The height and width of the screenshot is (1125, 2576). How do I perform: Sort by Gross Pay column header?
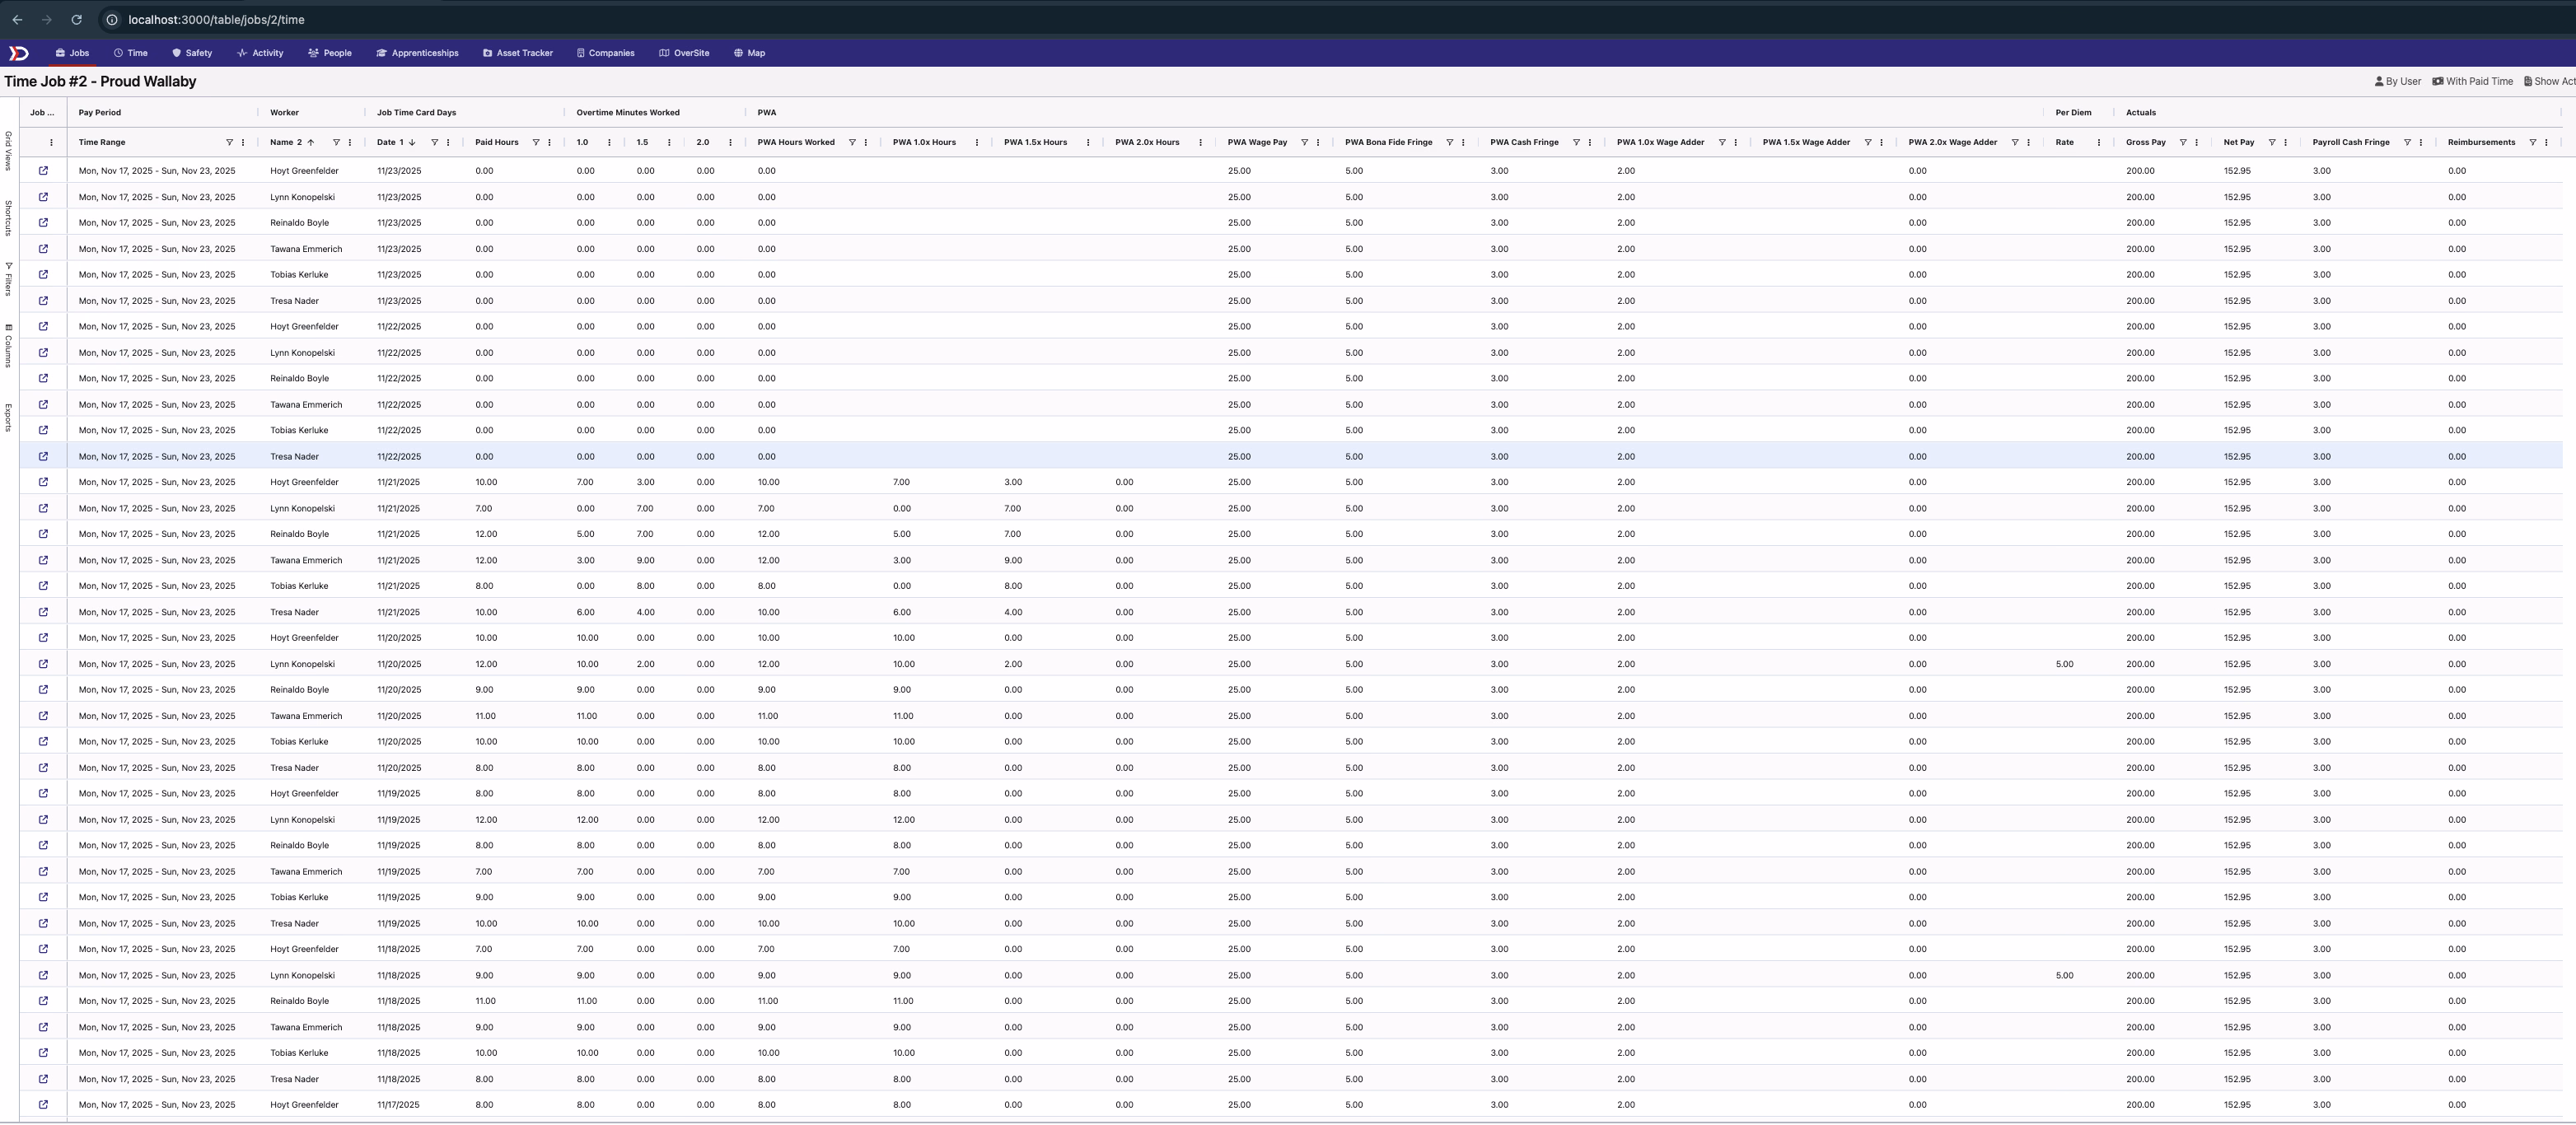[x=2145, y=142]
